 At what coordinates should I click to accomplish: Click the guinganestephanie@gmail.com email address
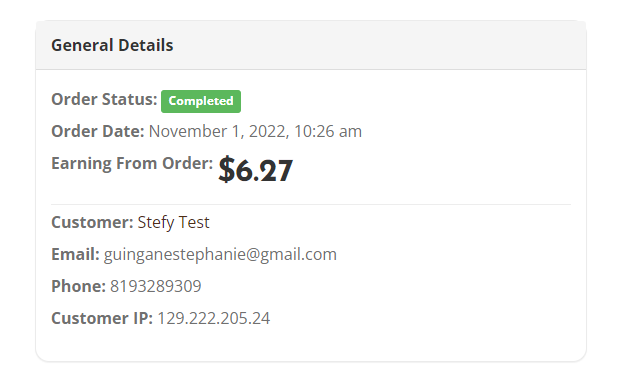pos(220,255)
